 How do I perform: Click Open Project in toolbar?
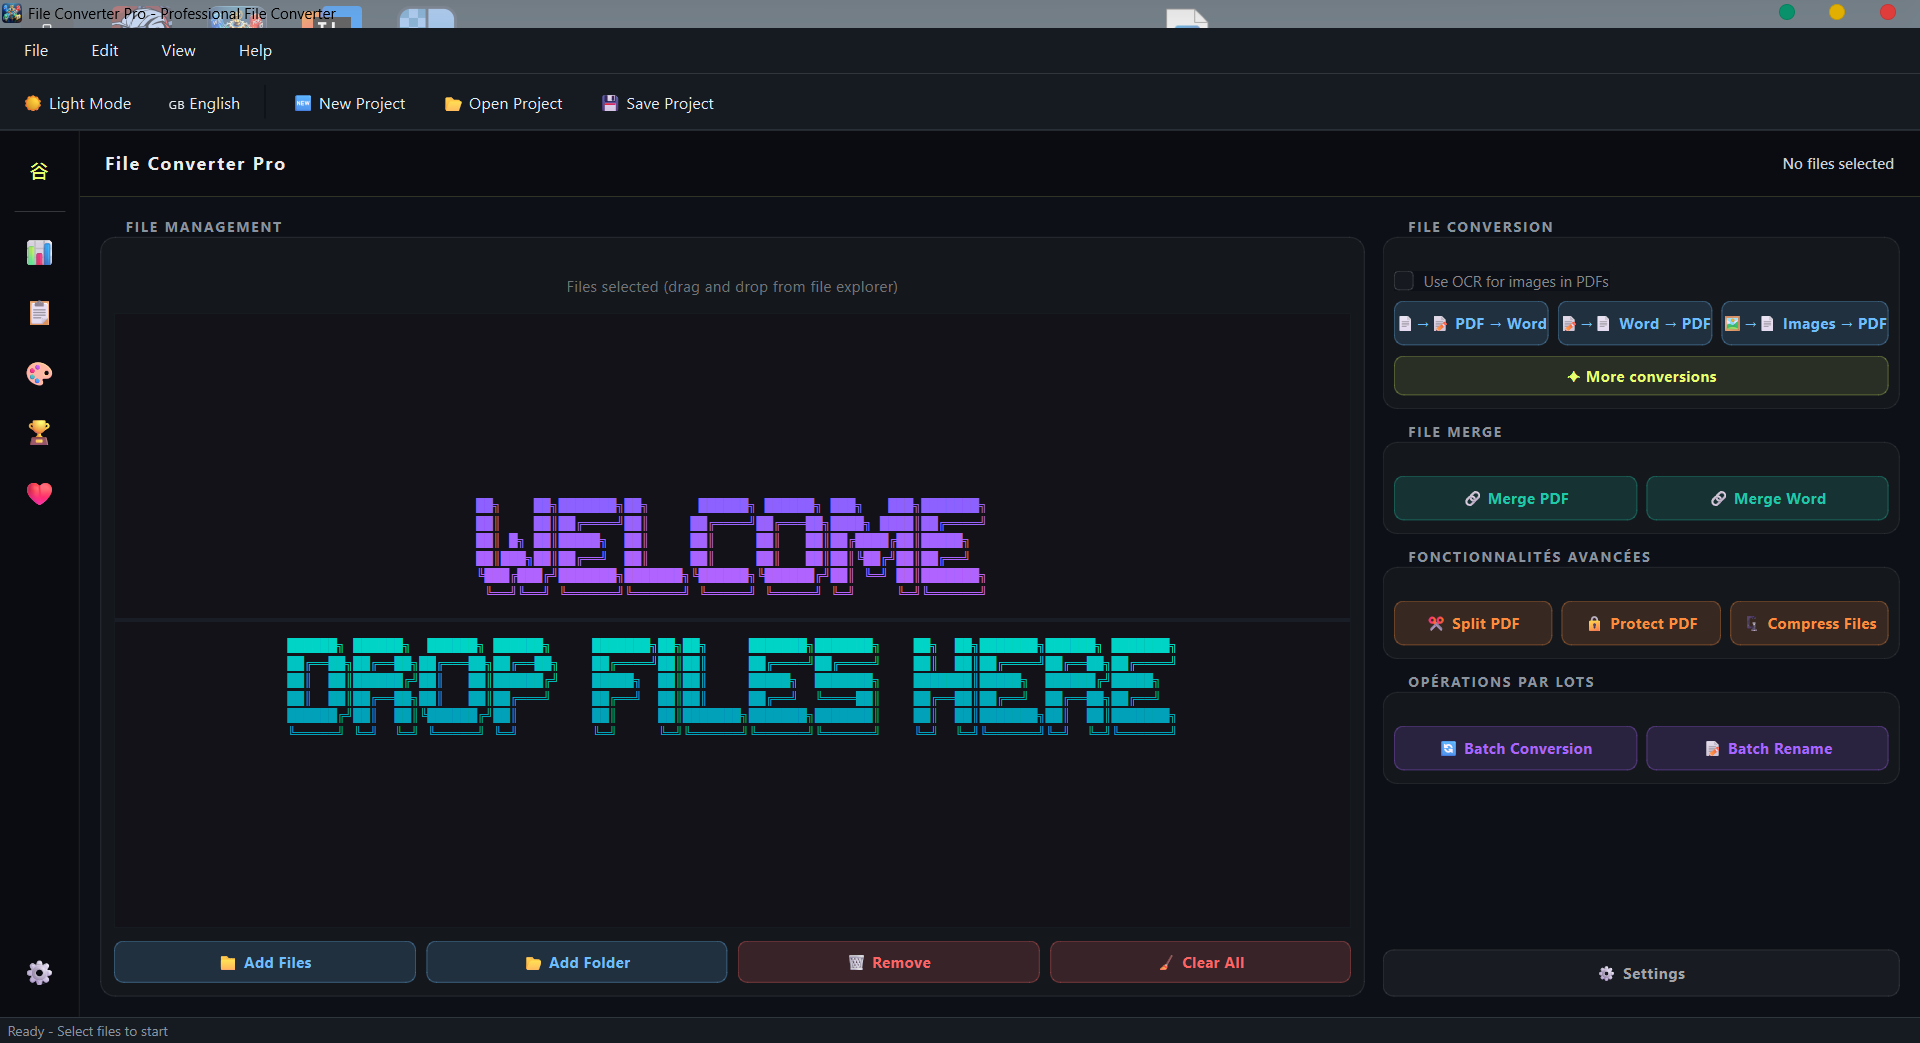503,103
